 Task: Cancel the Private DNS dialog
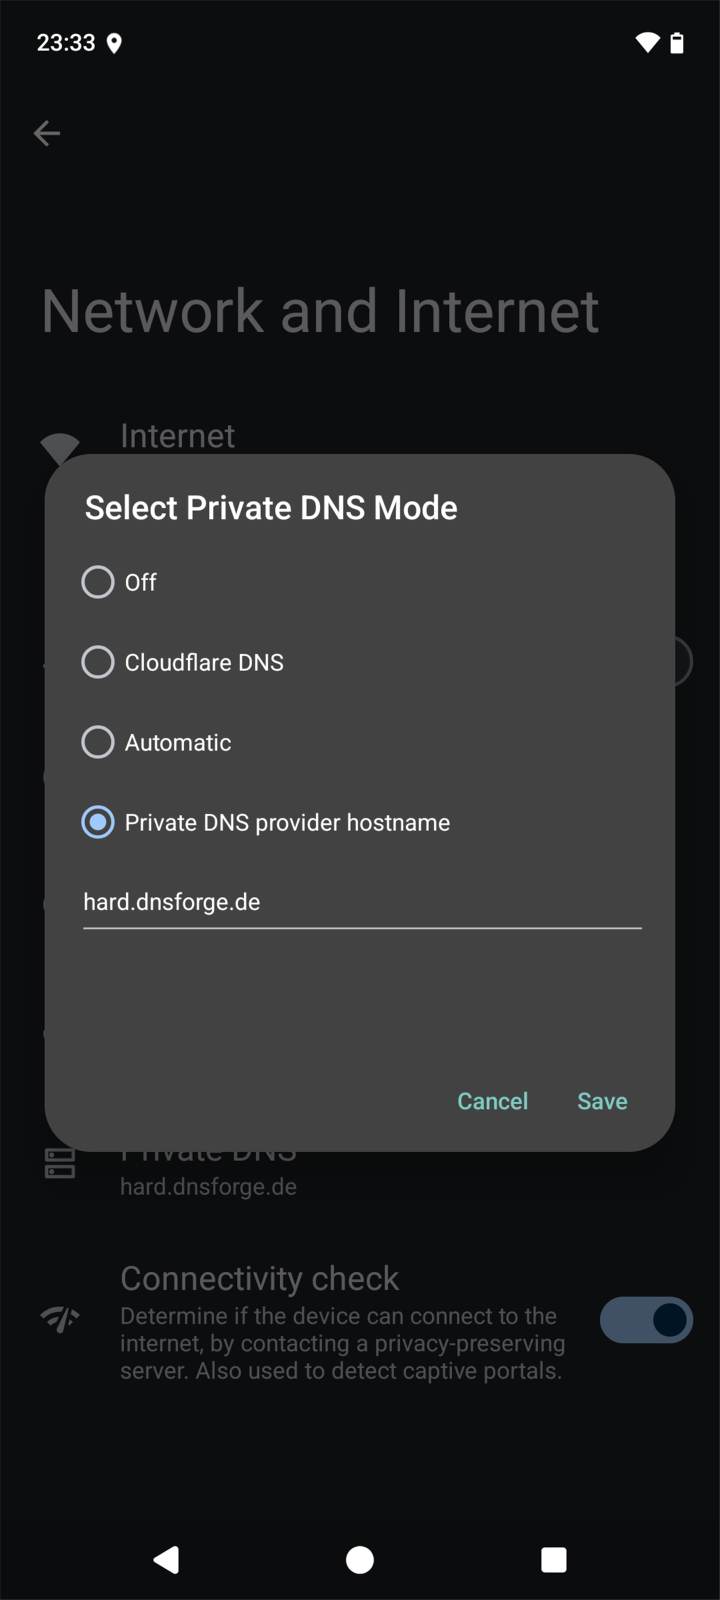coord(492,1101)
